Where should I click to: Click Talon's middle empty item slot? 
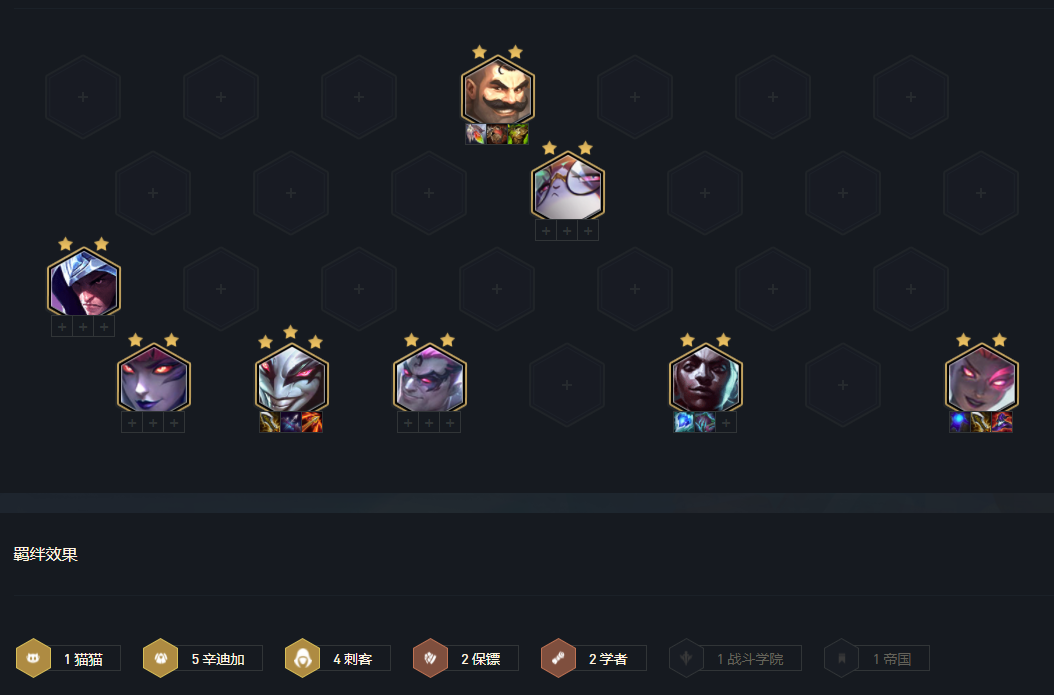tap(83, 327)
